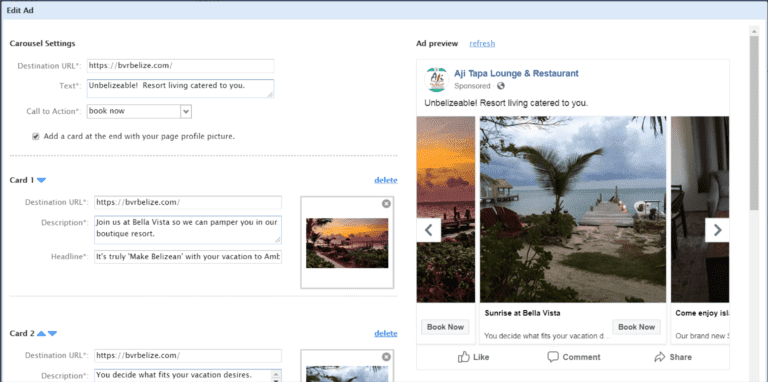Focus Card 1 Headline field

tap(188, 257)
